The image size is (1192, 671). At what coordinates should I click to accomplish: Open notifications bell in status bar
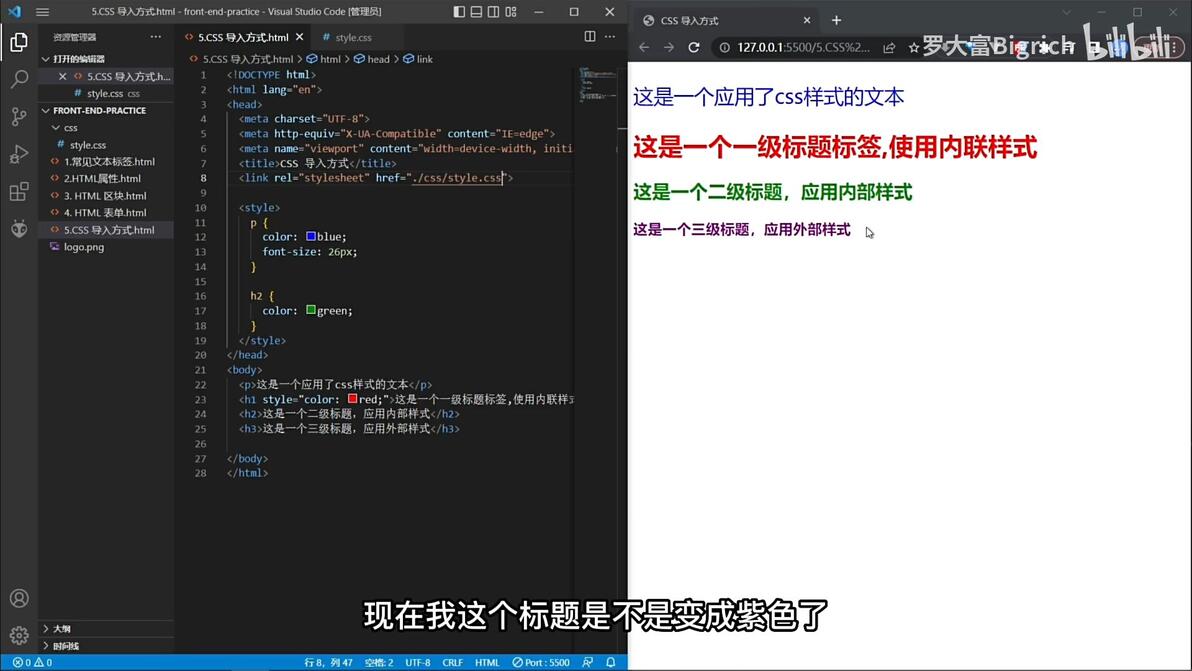pos(610,663)
